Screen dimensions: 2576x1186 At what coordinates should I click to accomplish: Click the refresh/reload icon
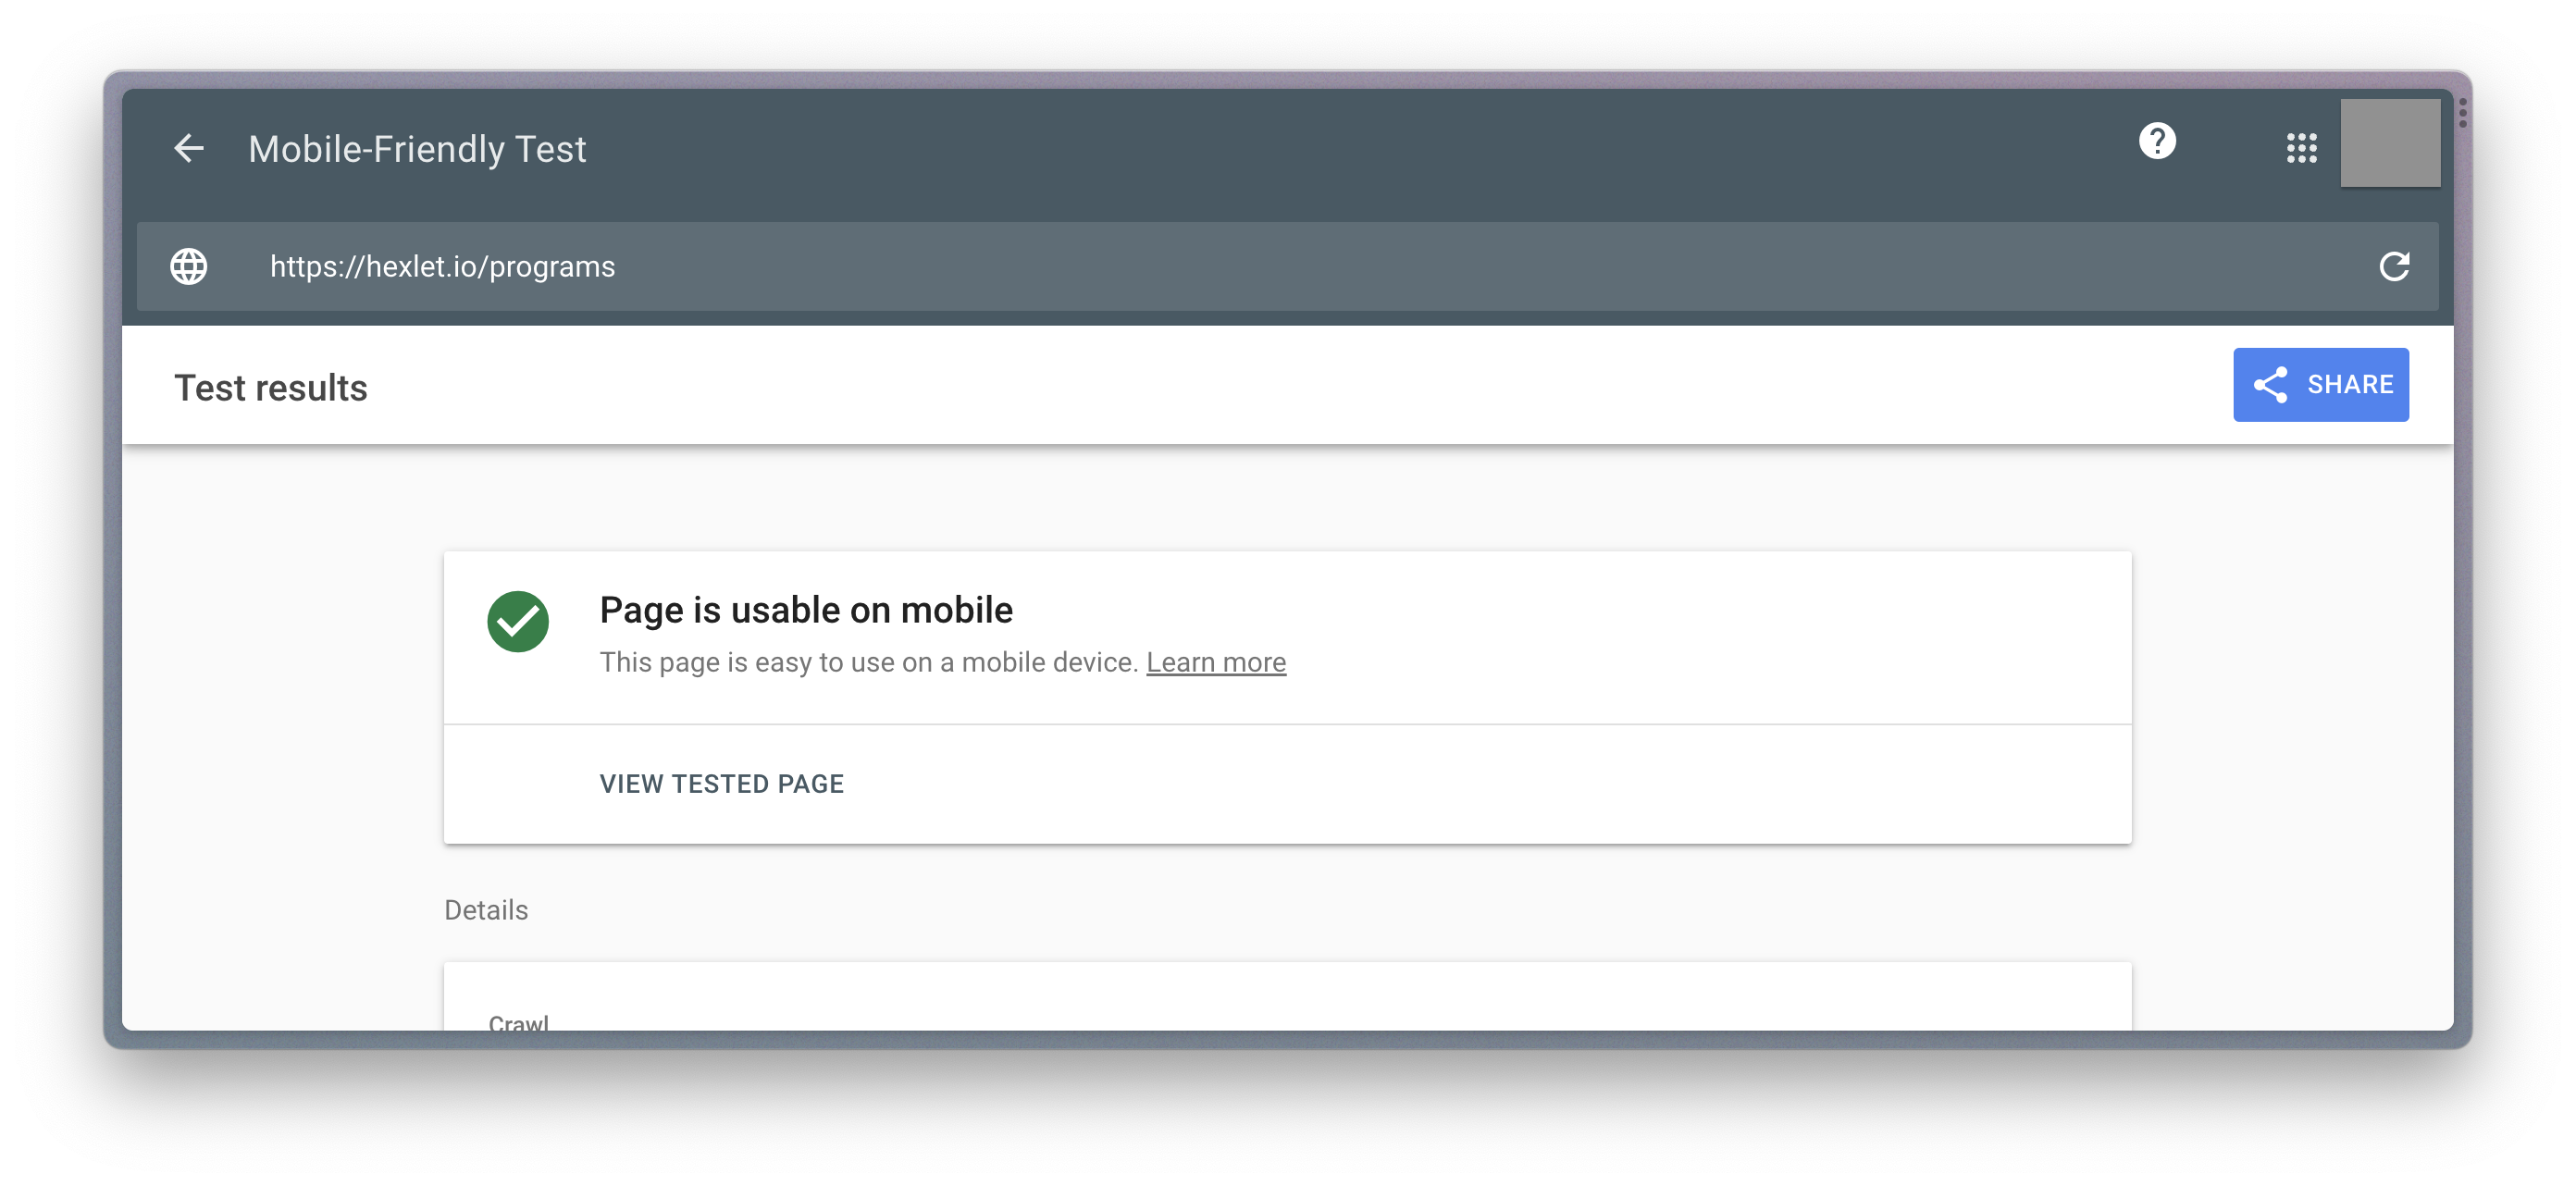[2396, 266]
